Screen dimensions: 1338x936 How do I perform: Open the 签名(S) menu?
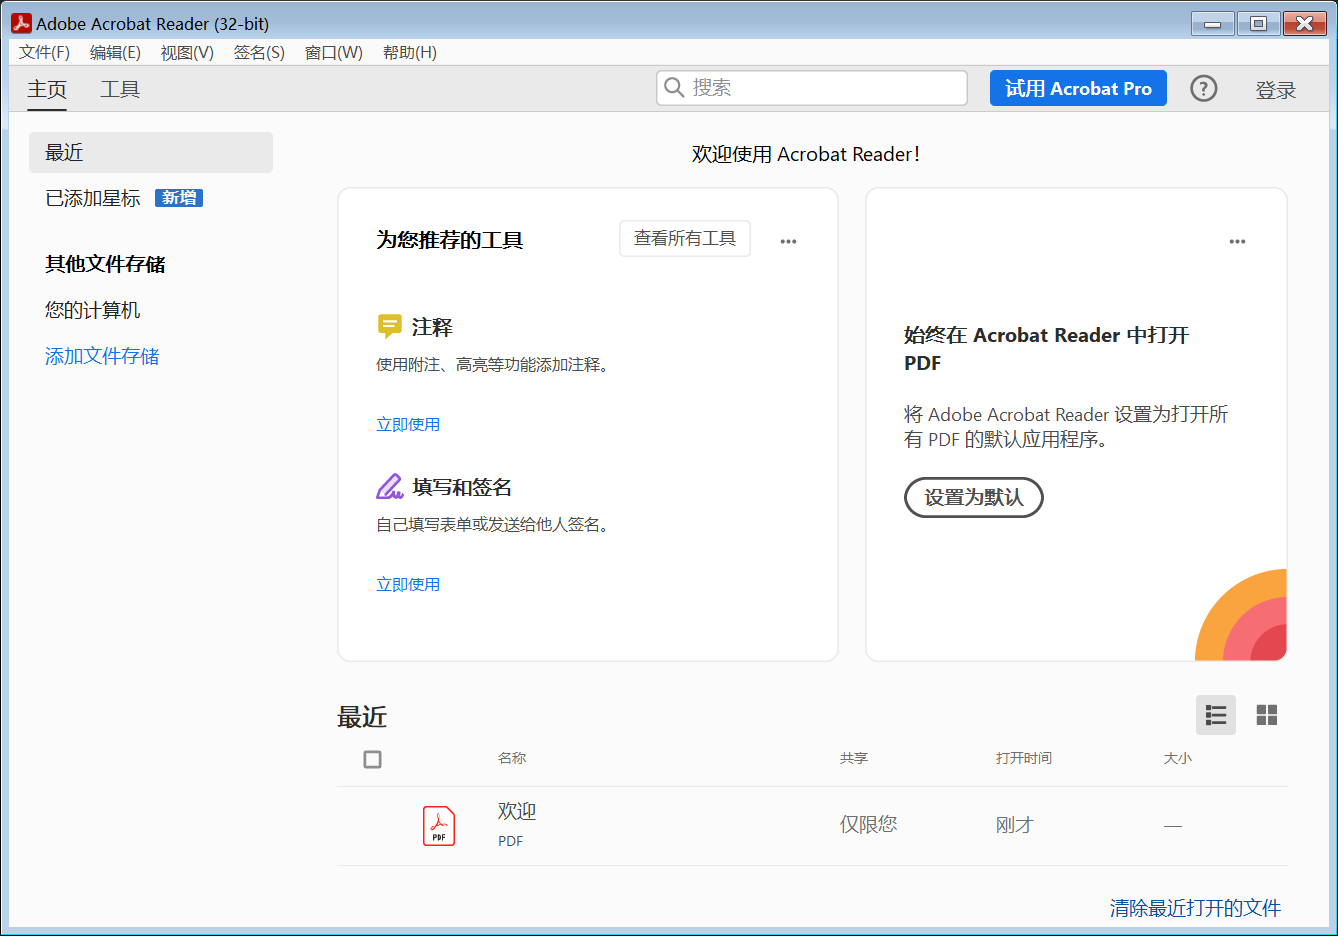[259, 52]
